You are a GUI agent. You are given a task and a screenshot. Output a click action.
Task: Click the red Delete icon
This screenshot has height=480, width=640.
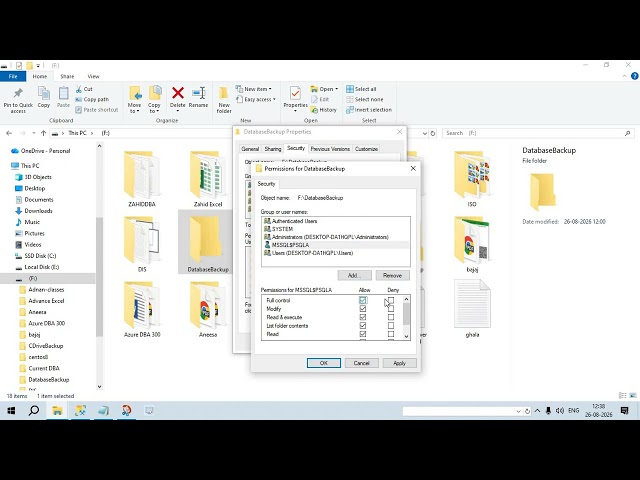tap(178, 93)
